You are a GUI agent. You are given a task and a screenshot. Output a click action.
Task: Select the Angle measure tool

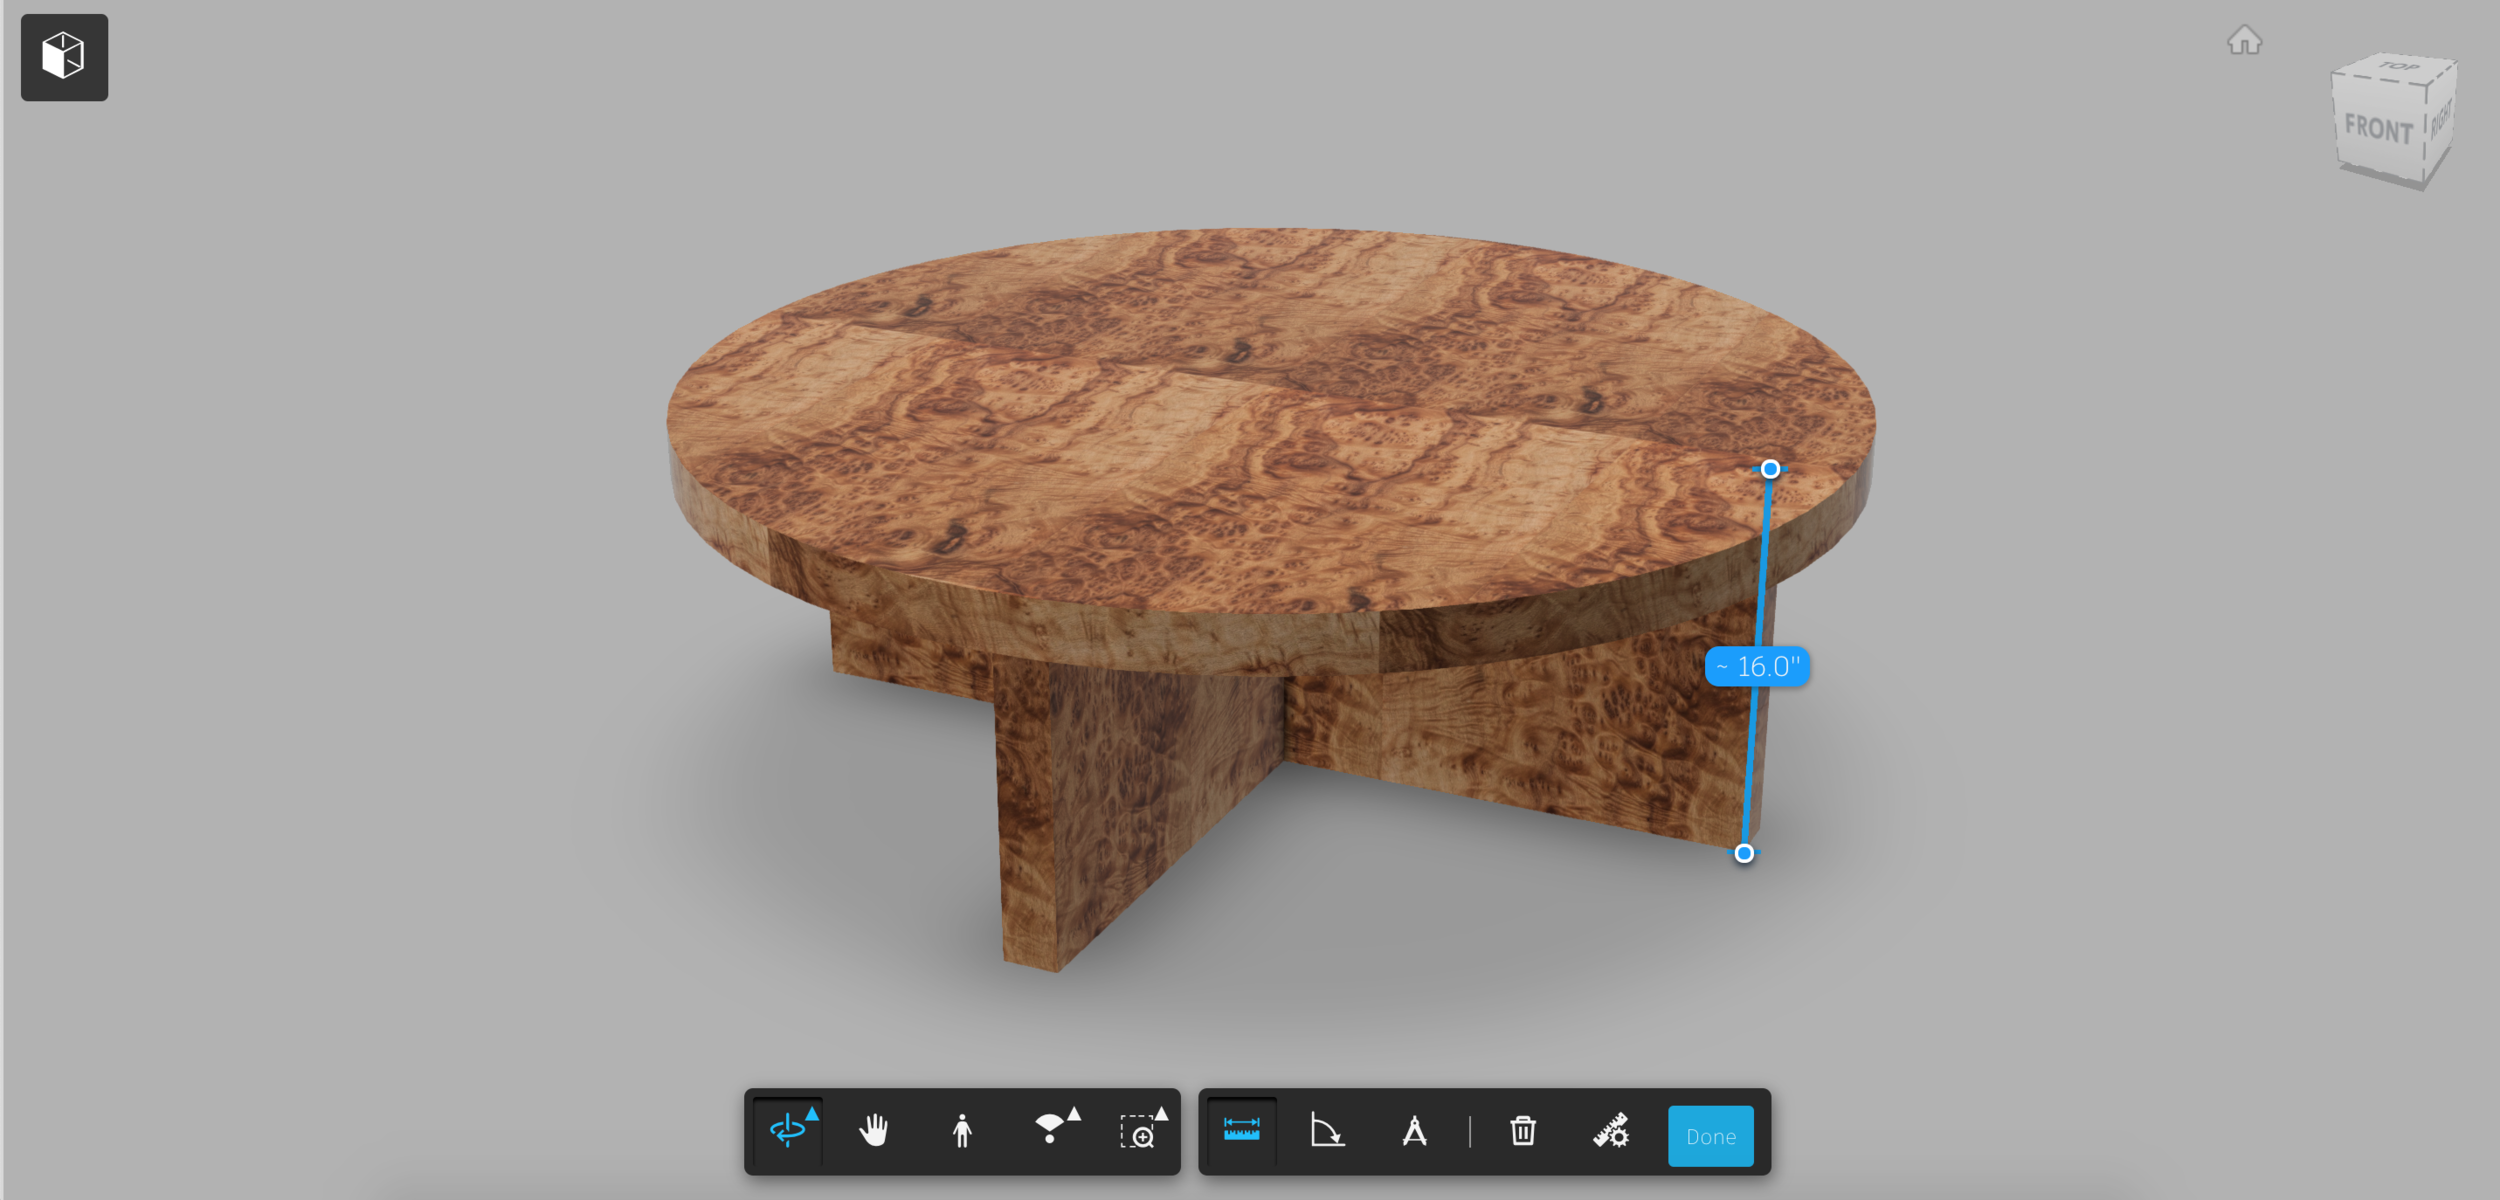click(x=1327, y=1131)
